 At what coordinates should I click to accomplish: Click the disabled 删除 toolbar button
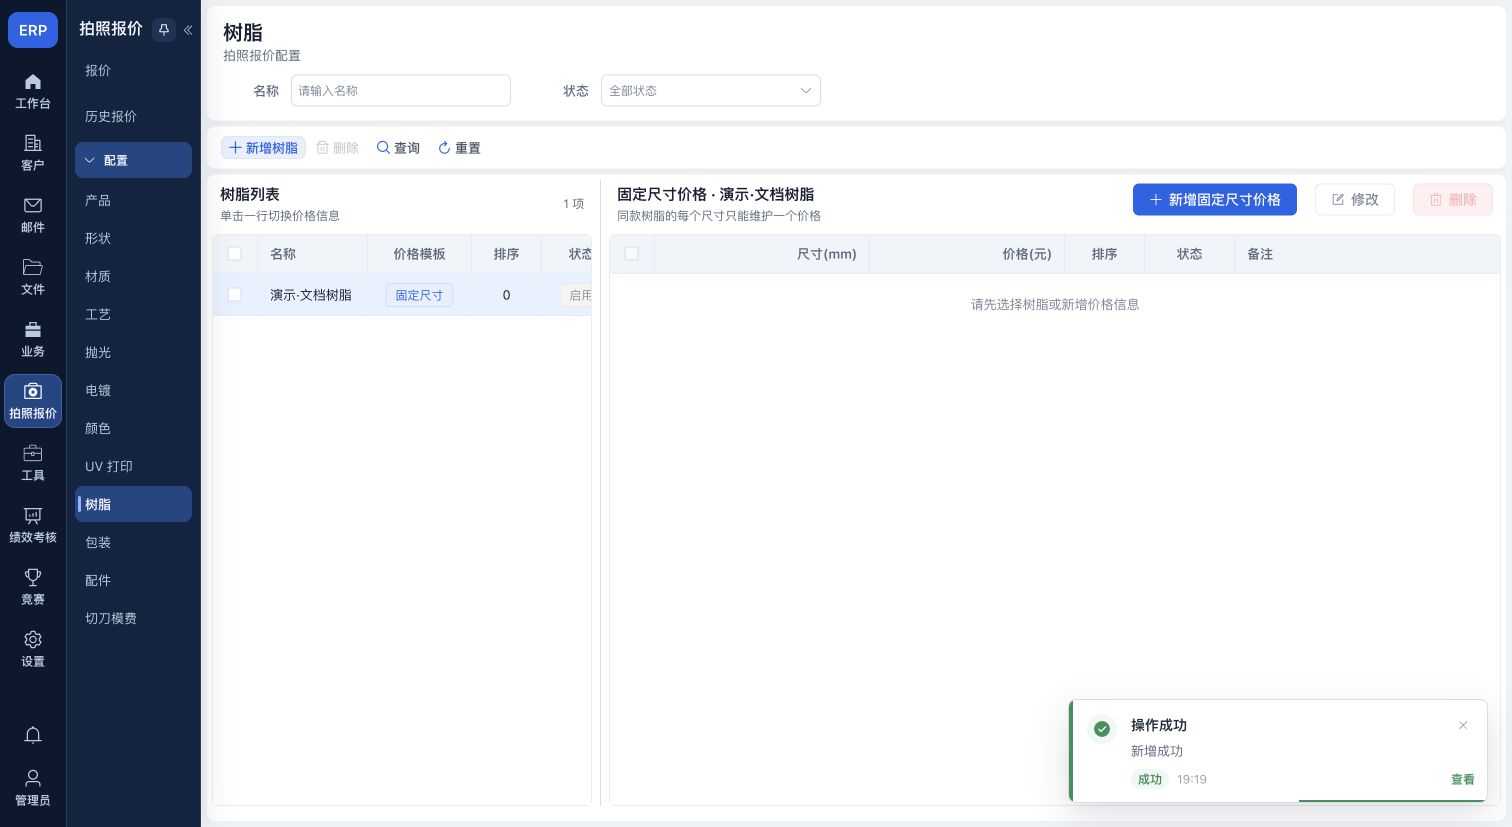(x=338, y=148)
